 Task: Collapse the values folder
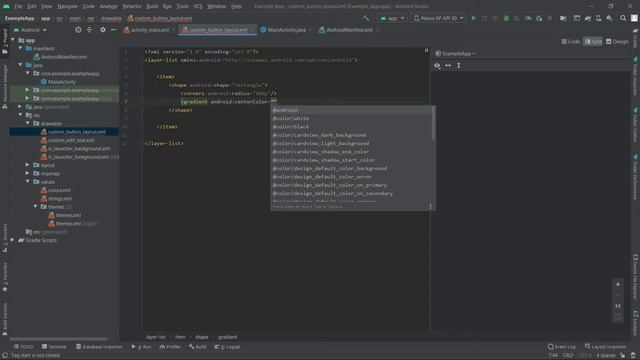[x=28, y=182]
